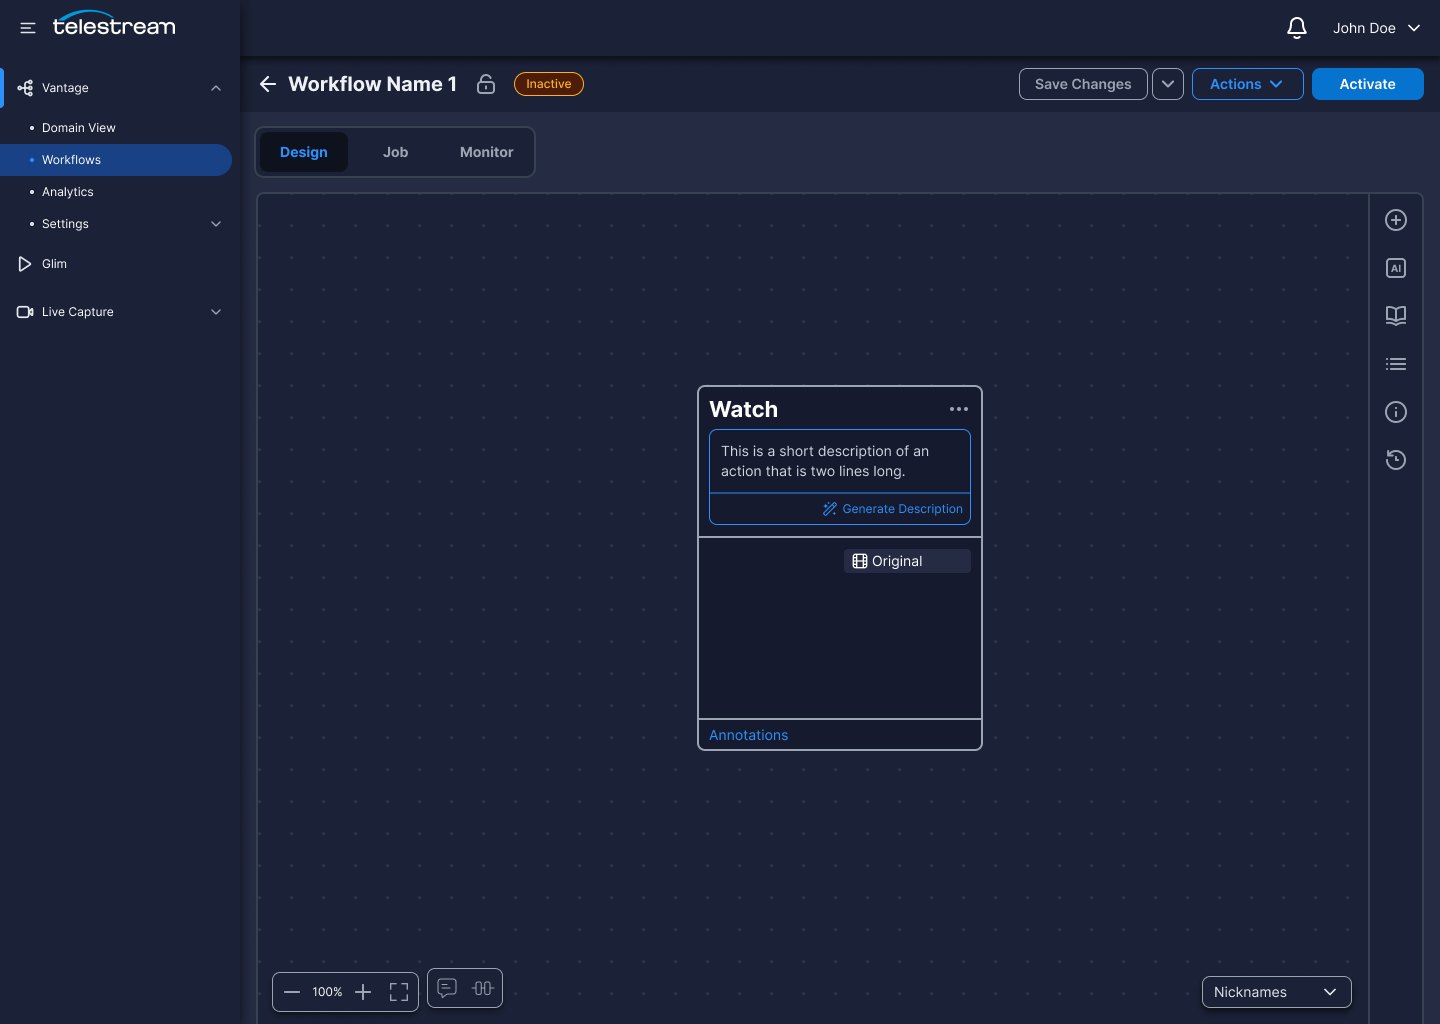Open the info icon in right panel

(1396, 412)
